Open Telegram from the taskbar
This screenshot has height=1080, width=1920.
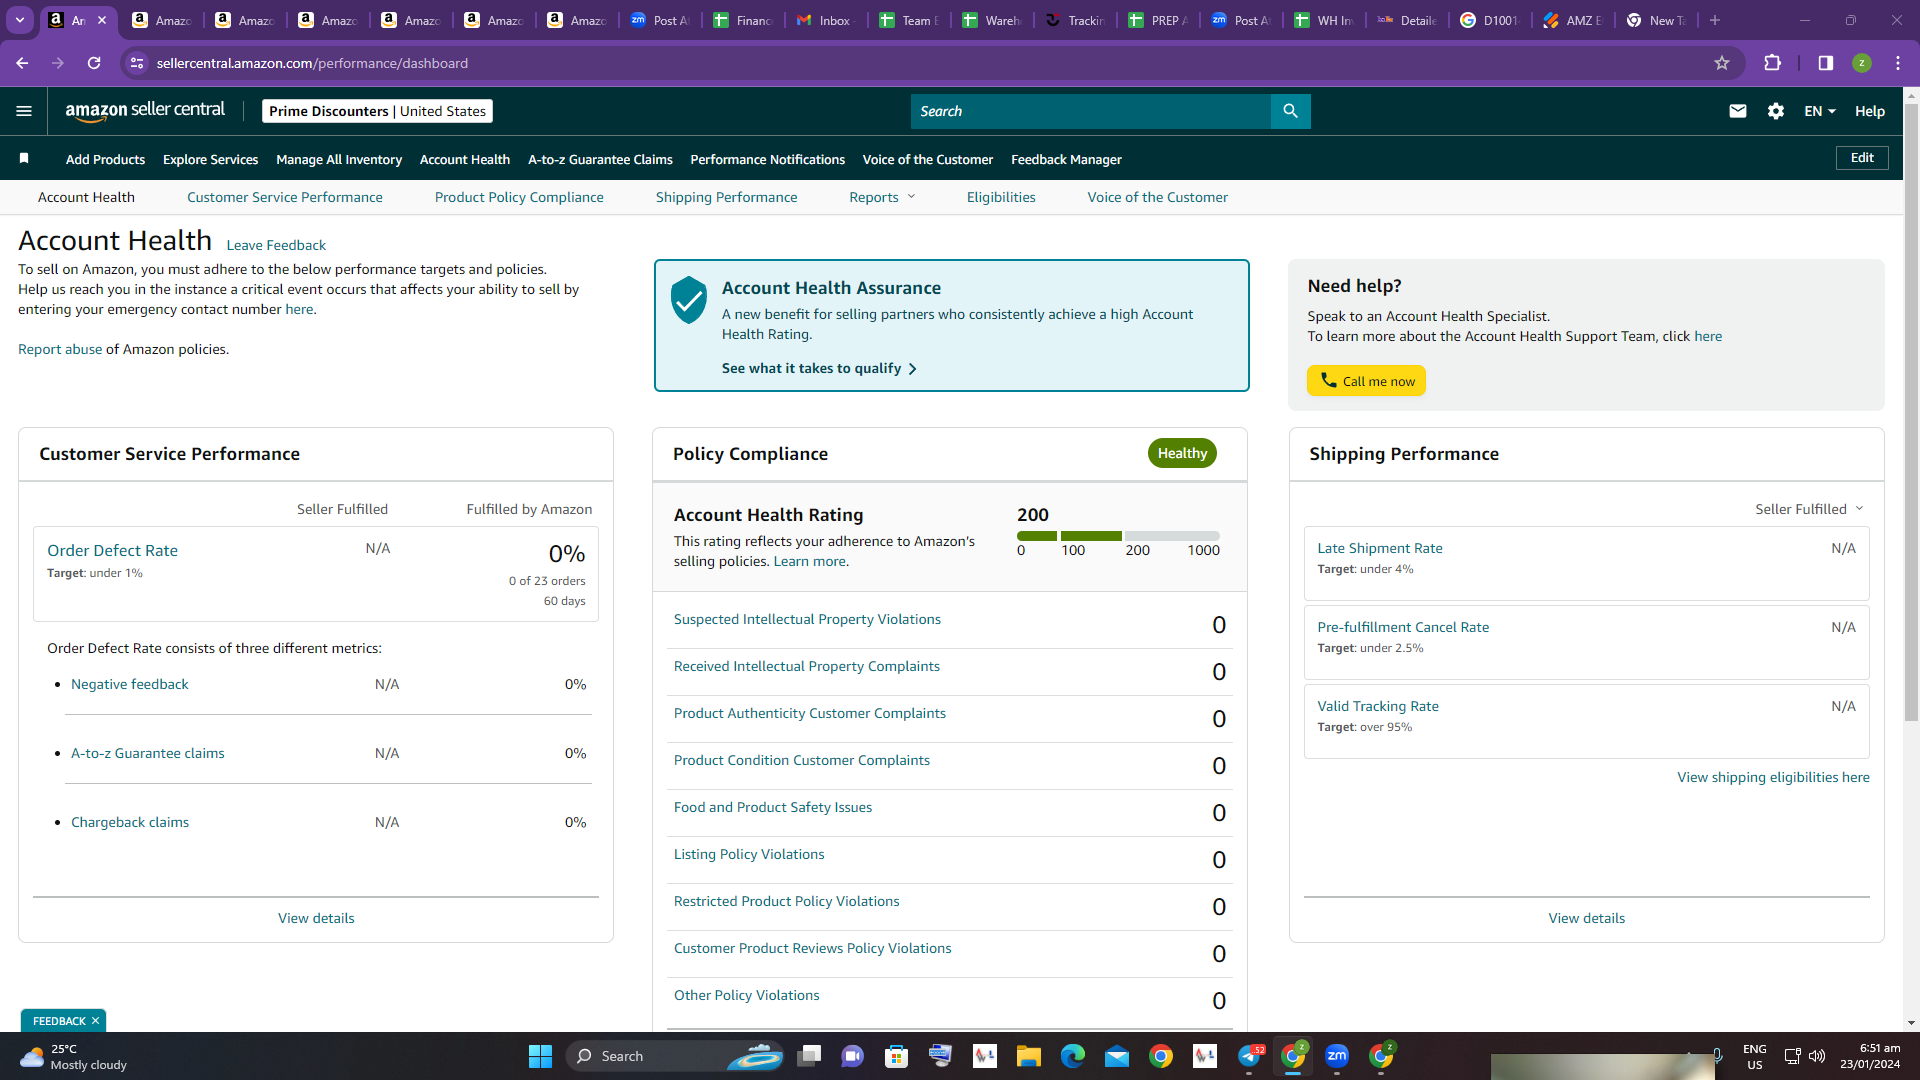click(1250, 1056)
